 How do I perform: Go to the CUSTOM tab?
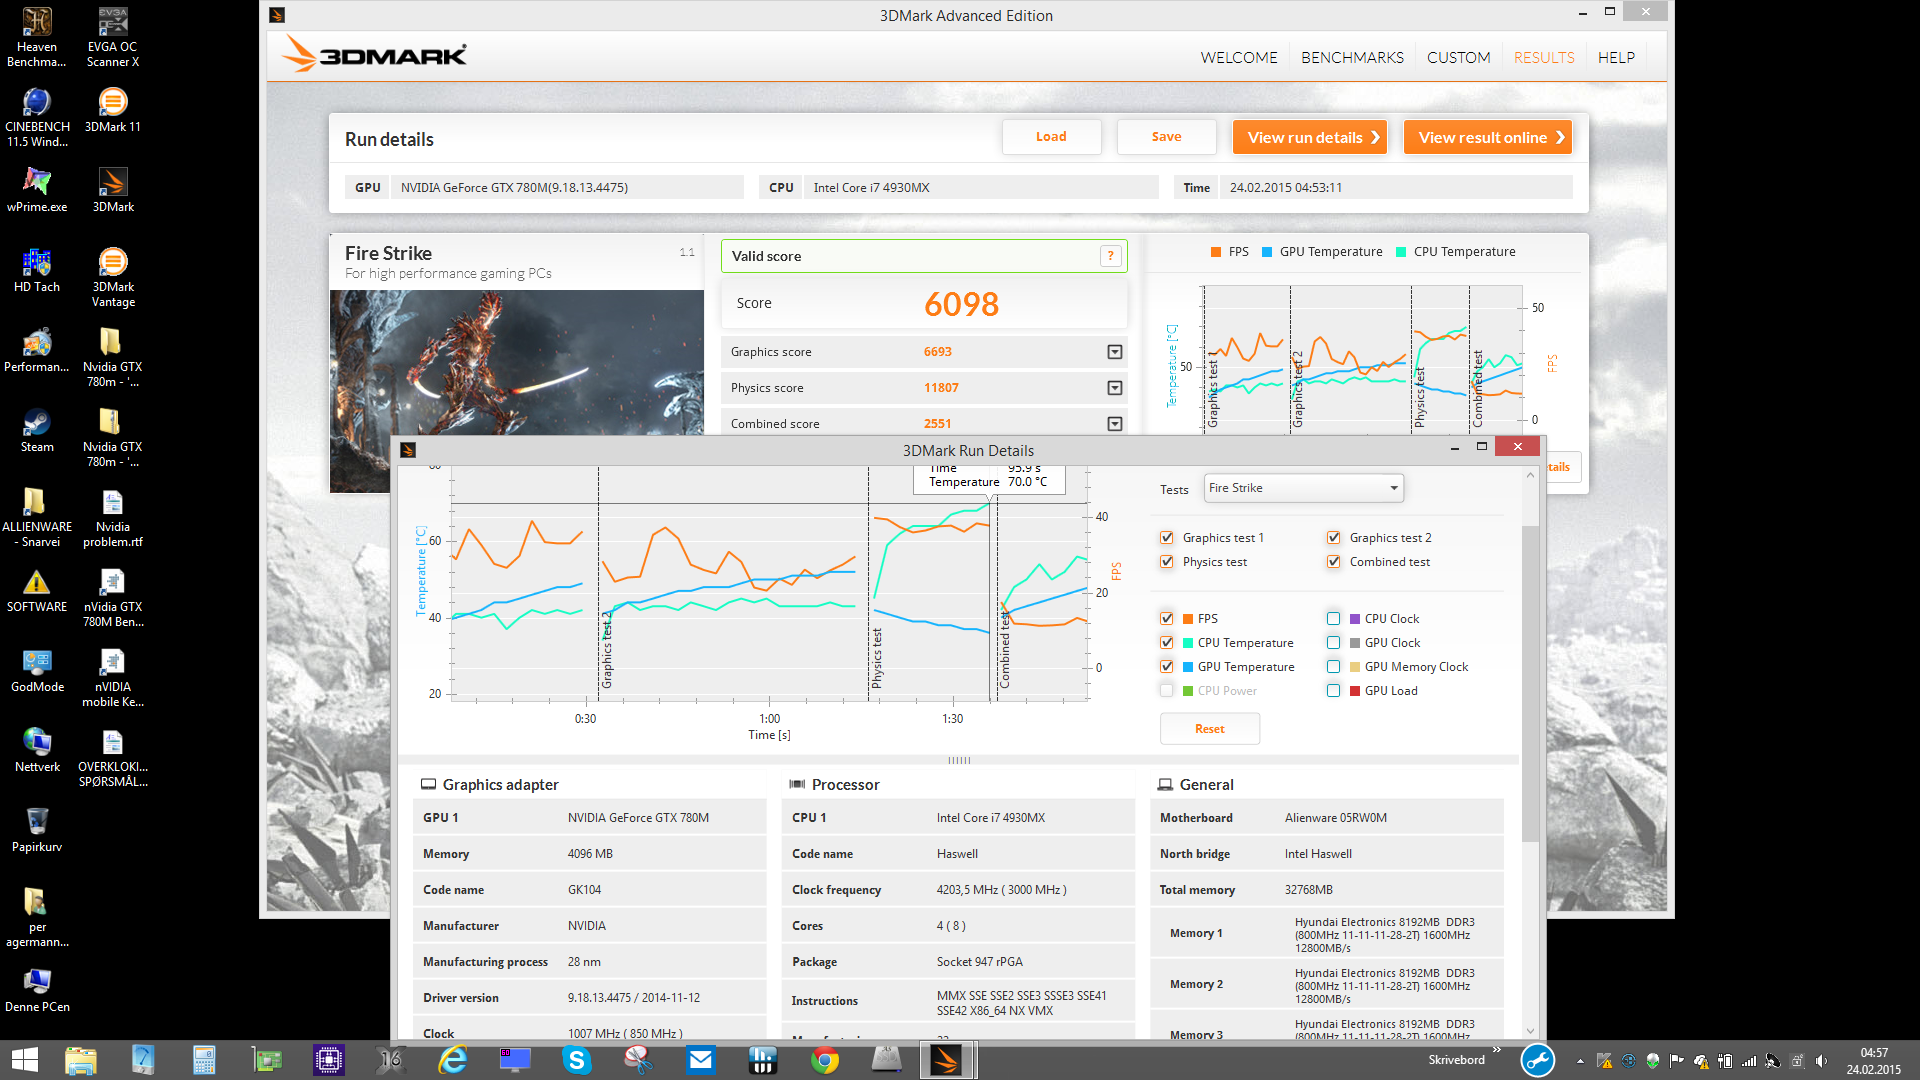1458,58
